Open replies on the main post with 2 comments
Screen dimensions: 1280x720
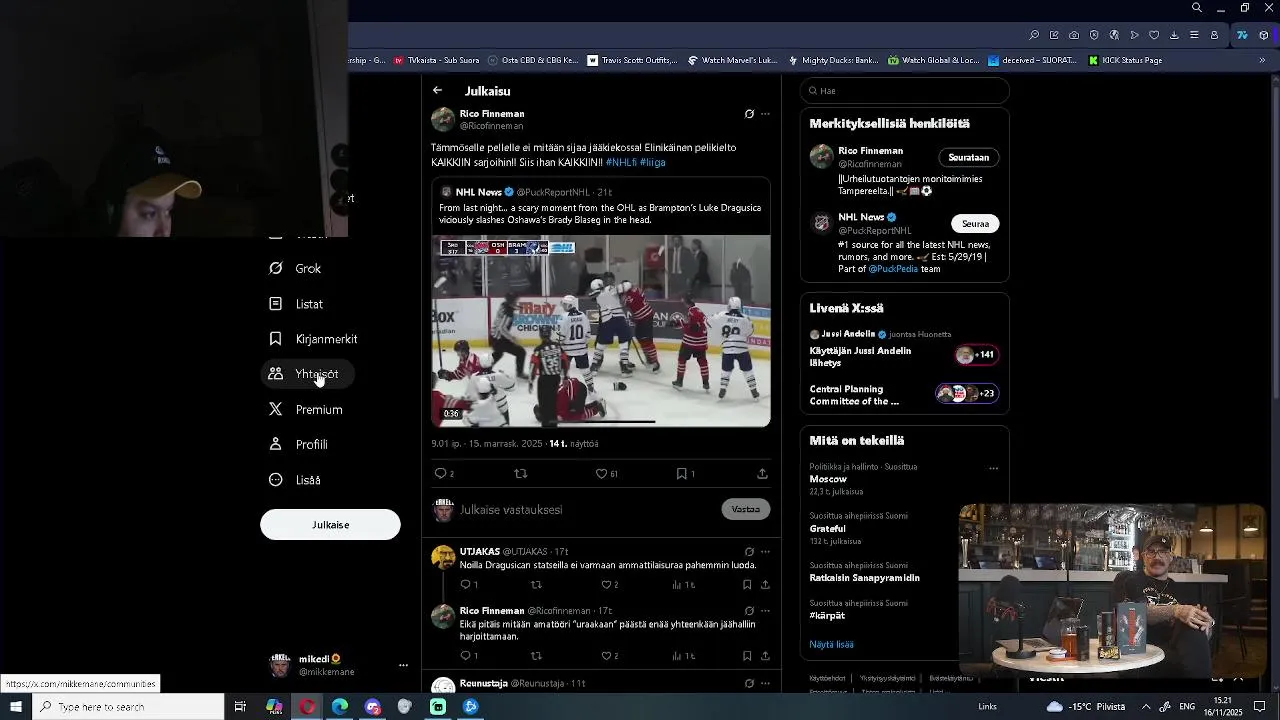click(444, 474)
